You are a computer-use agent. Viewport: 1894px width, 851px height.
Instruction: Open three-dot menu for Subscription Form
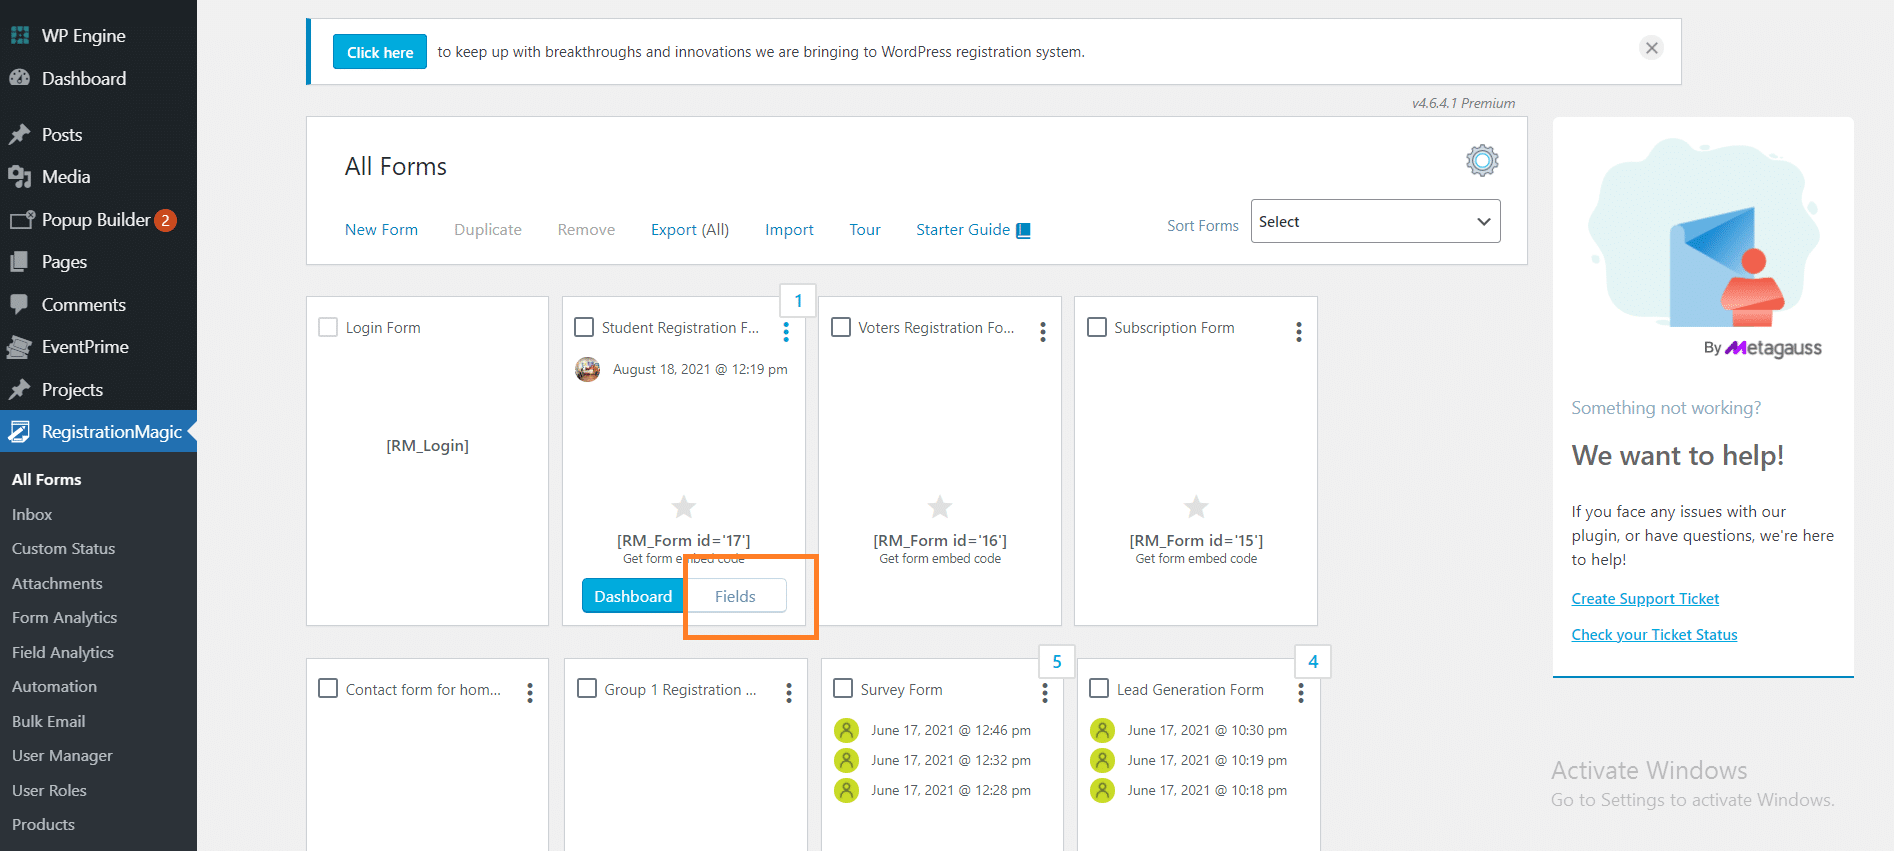(x=1299, y=332)
